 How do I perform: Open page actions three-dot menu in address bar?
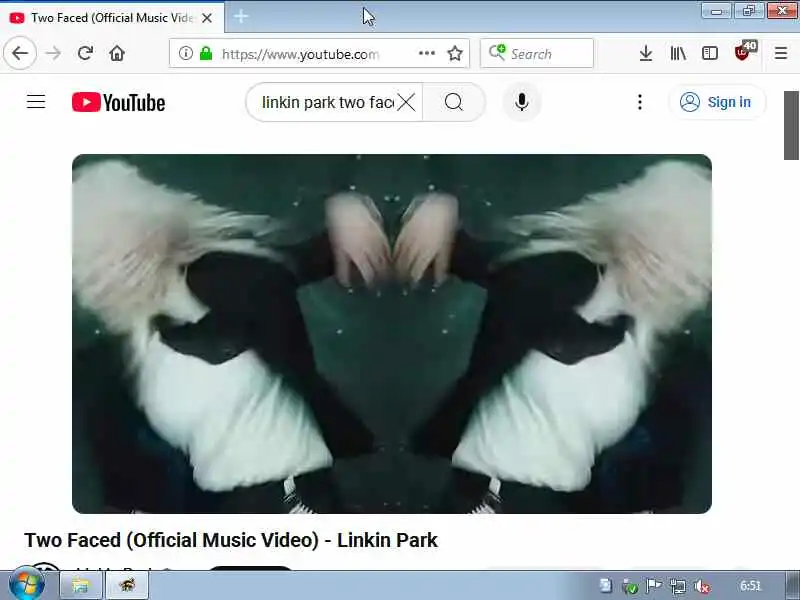(427, 53)
